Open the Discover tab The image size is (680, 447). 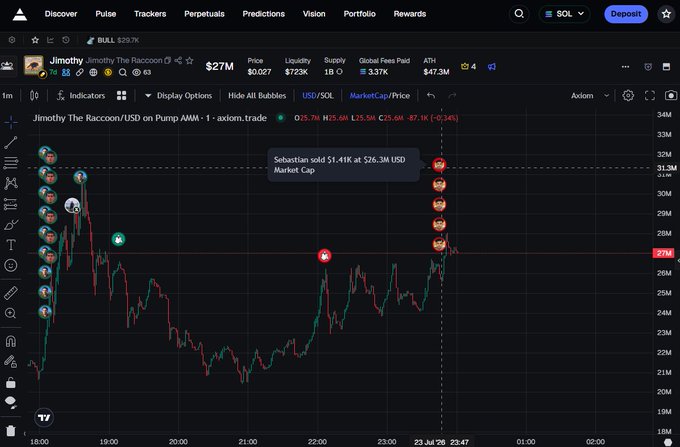pos(61,14)
